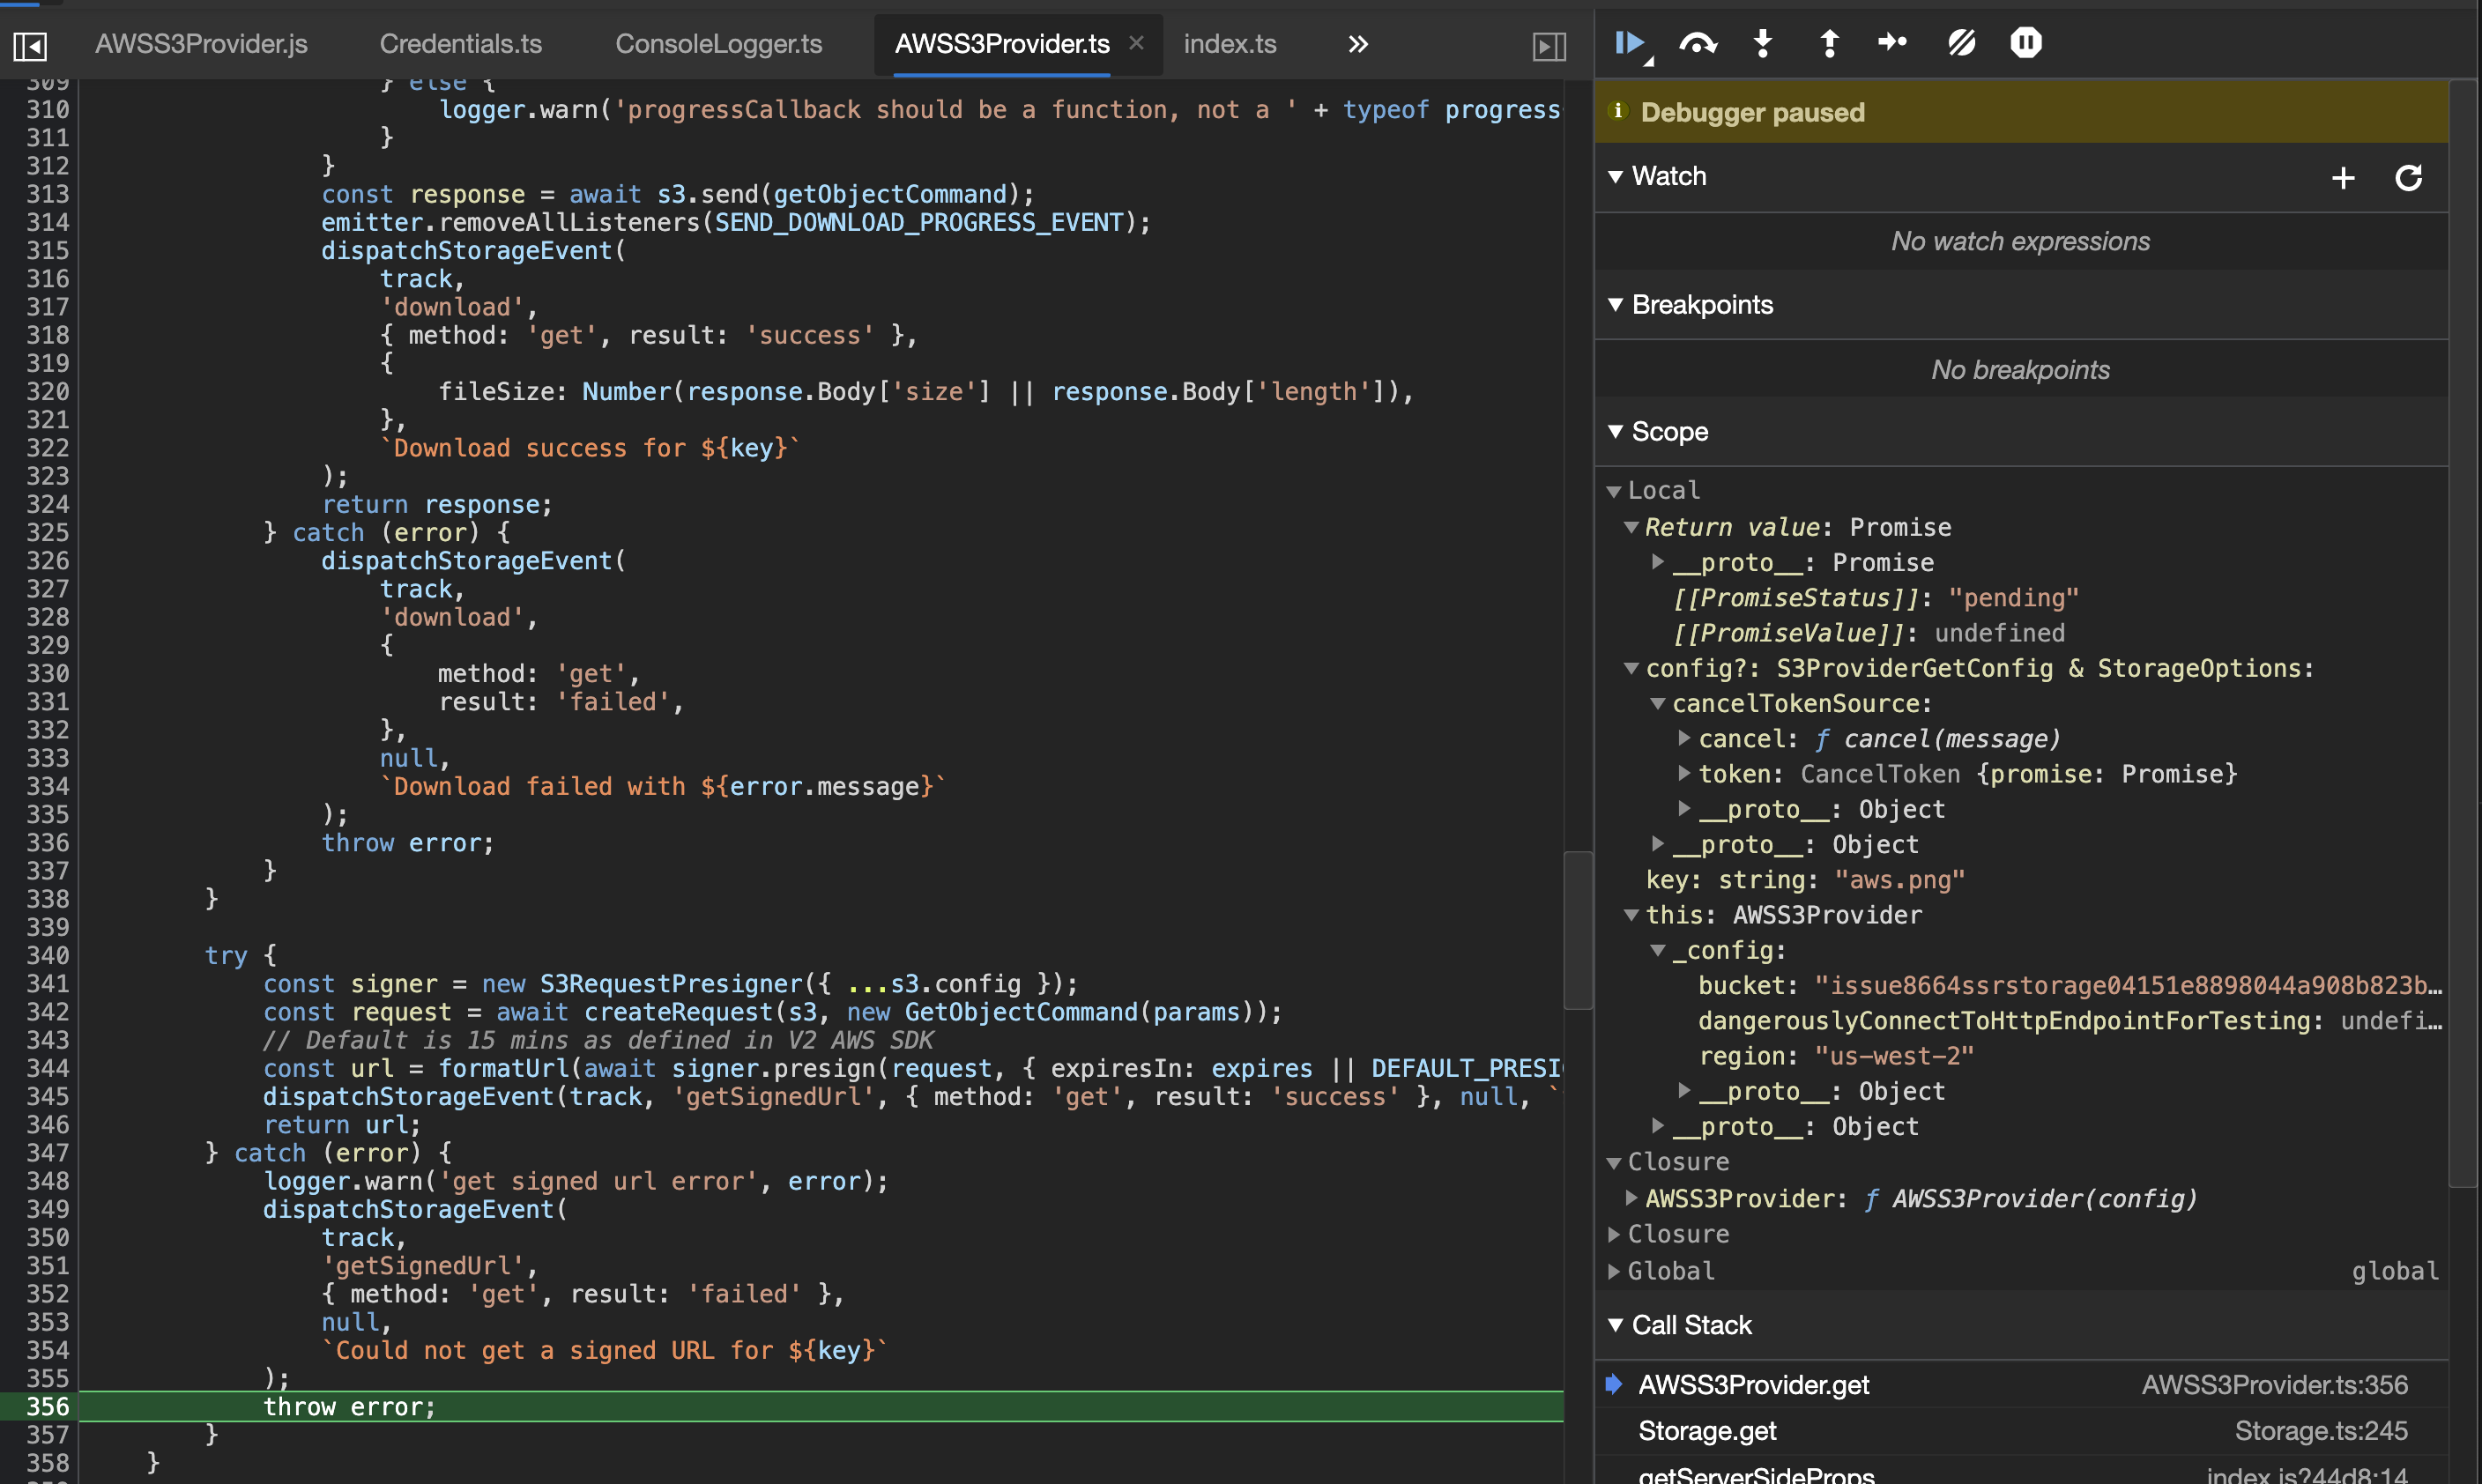This screenshot has height=1484, width=2482.
Task: Collapse the Scope section
Action: pos(1616,431)
